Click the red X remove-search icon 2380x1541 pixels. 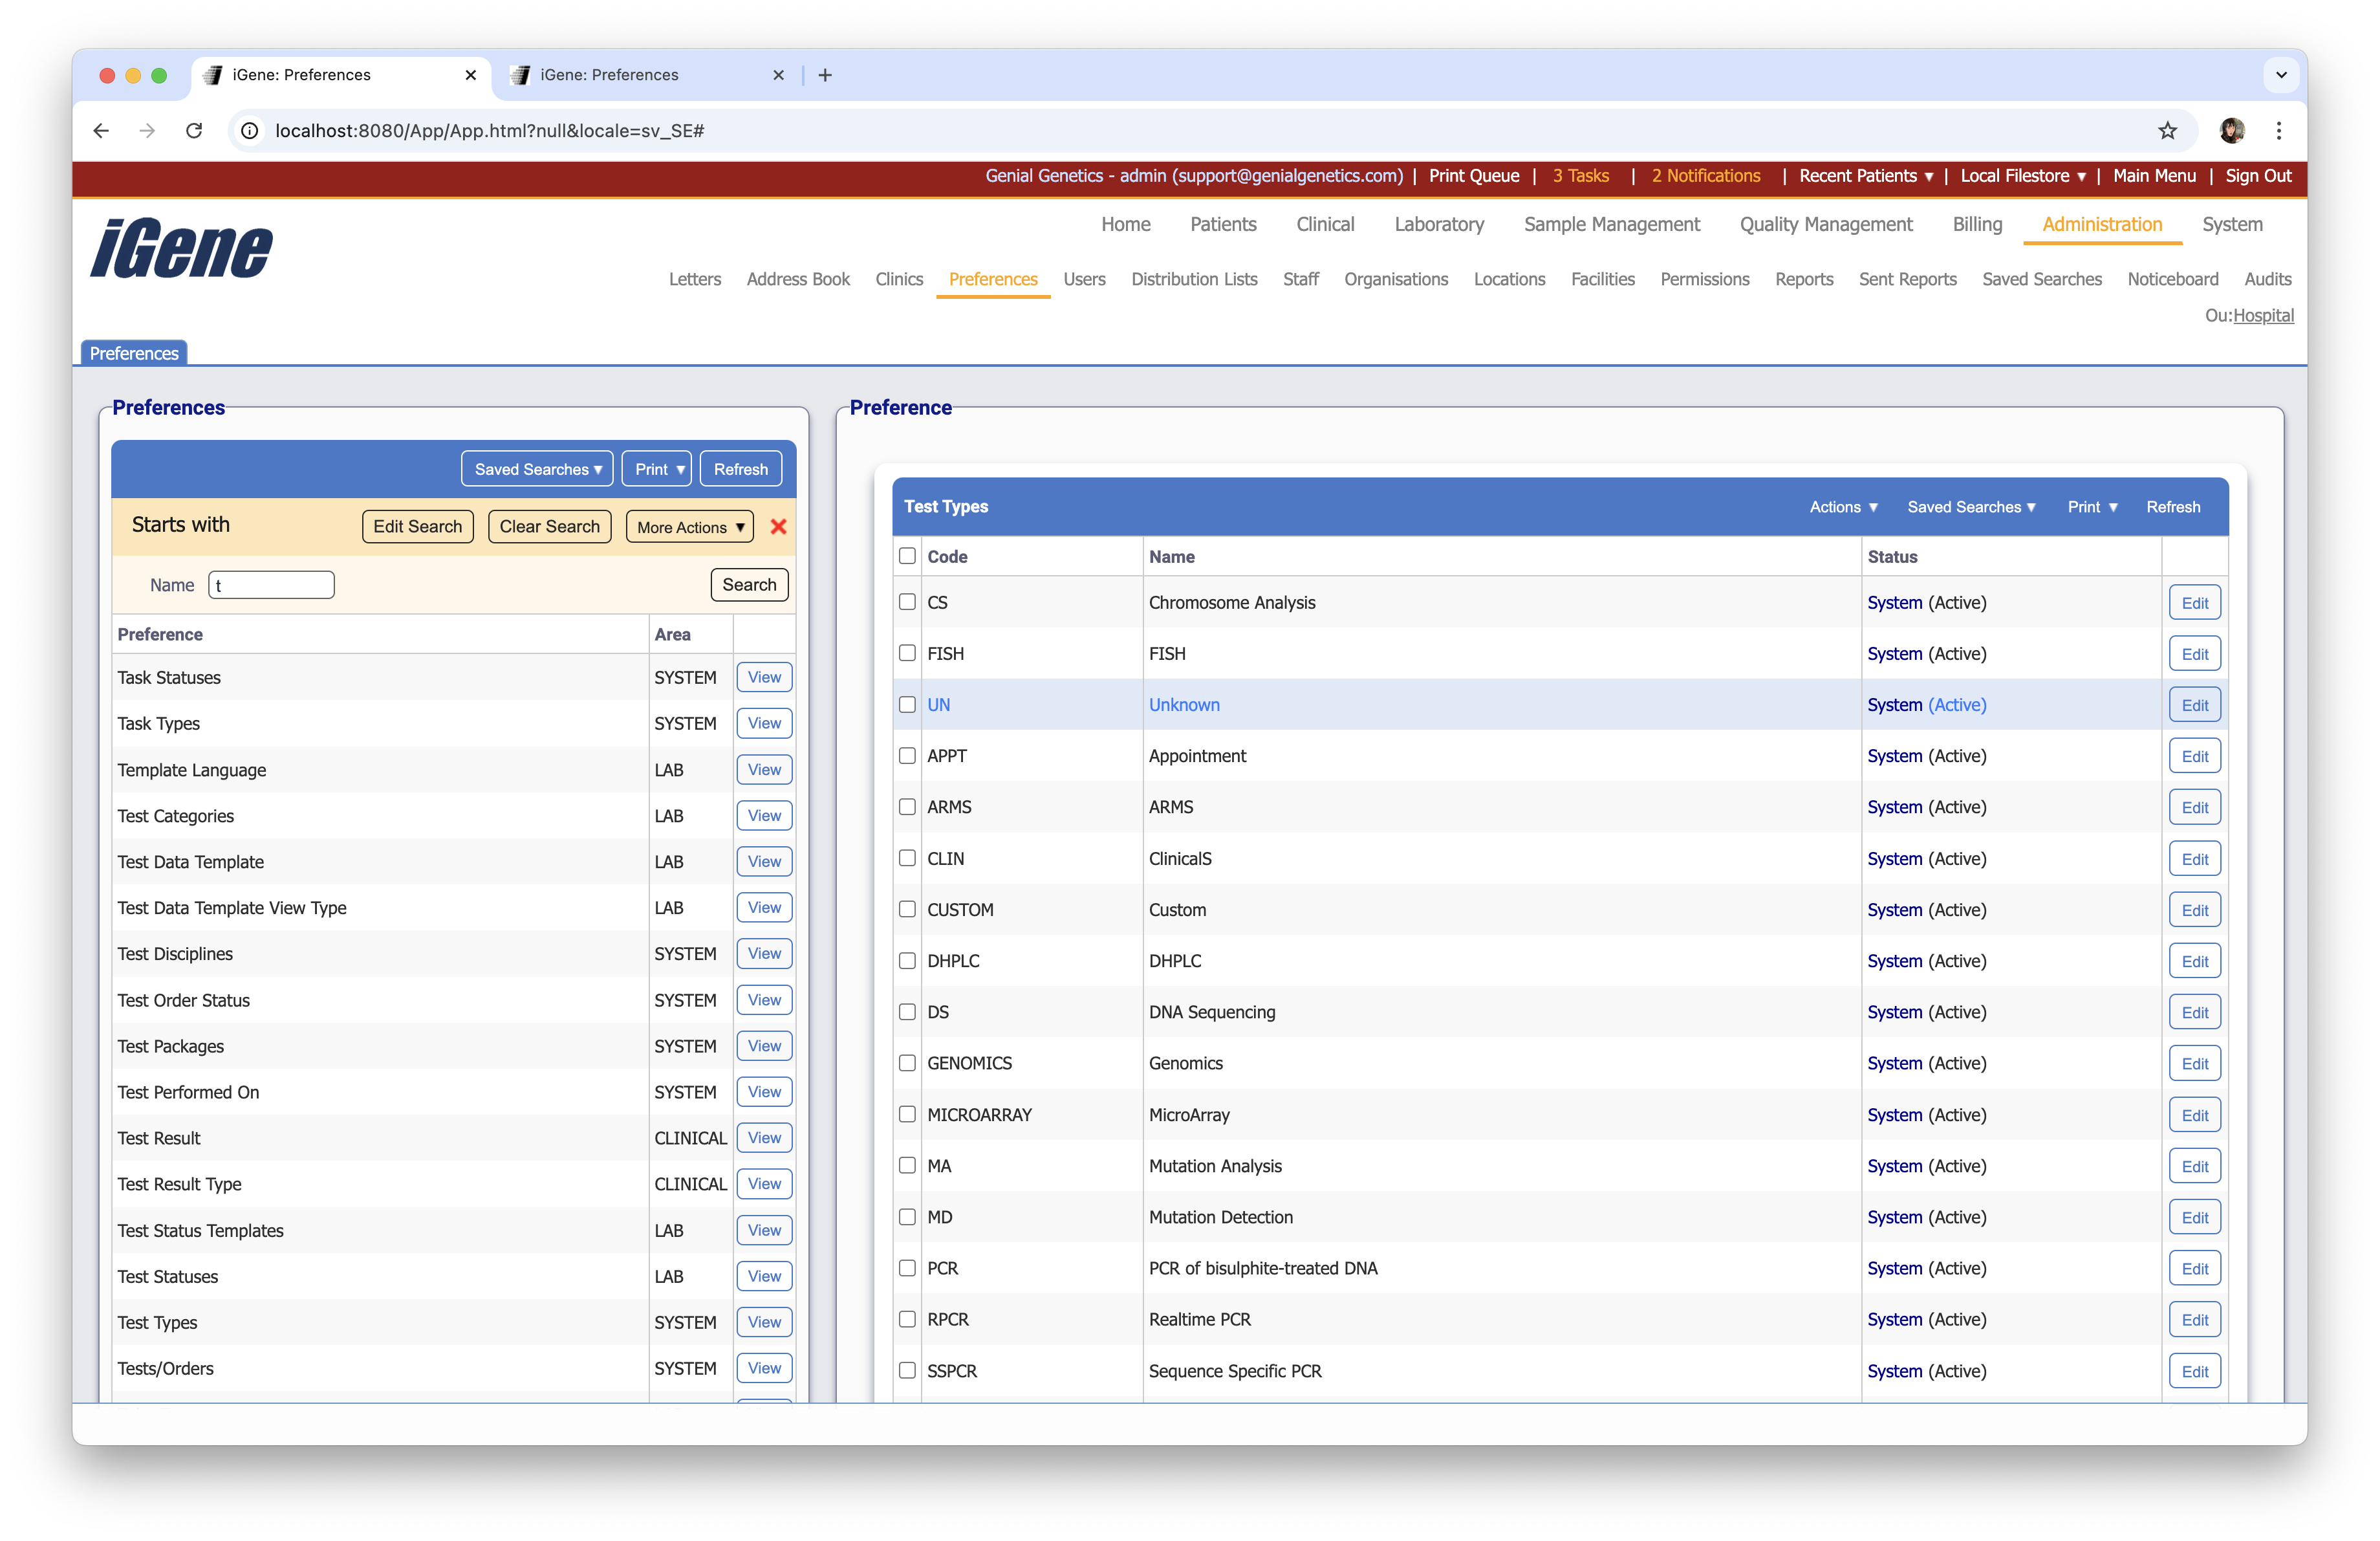[x=778, y=527]
